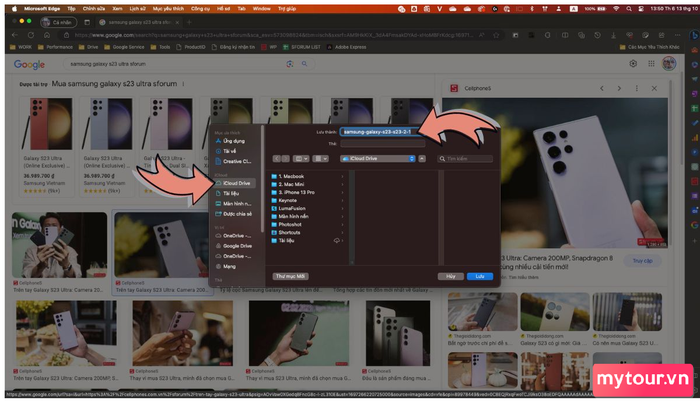Open the group-by grid dropdown
This screenshot has width=700, height=405.
(x=321, y=159)
